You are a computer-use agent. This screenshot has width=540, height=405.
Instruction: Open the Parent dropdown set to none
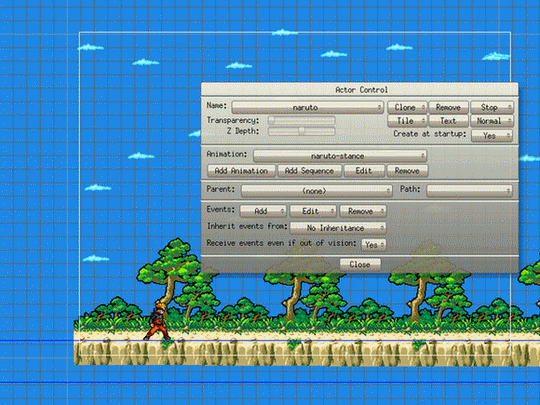316,190
